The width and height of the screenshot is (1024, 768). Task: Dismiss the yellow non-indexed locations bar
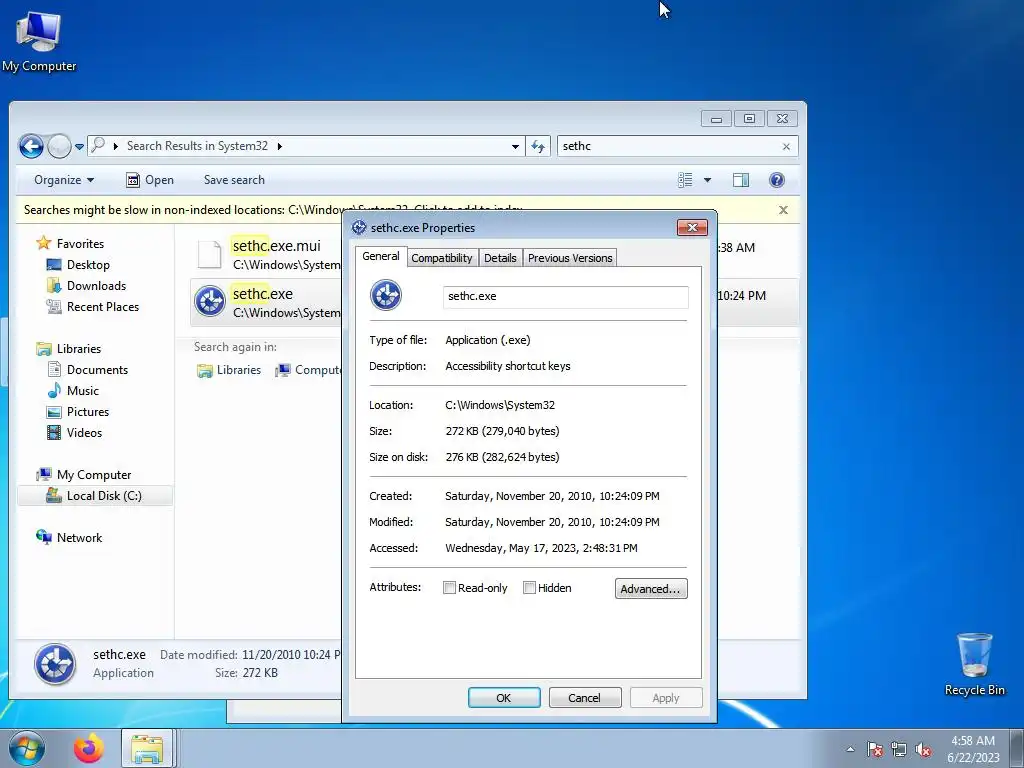coord(783,210)
